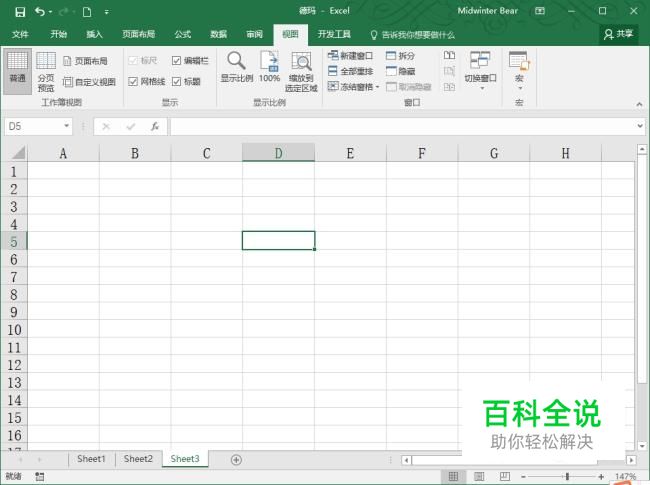The height and width of the screenshot is (485, 650).
Task: Select column F header
Action: [422, 153]
